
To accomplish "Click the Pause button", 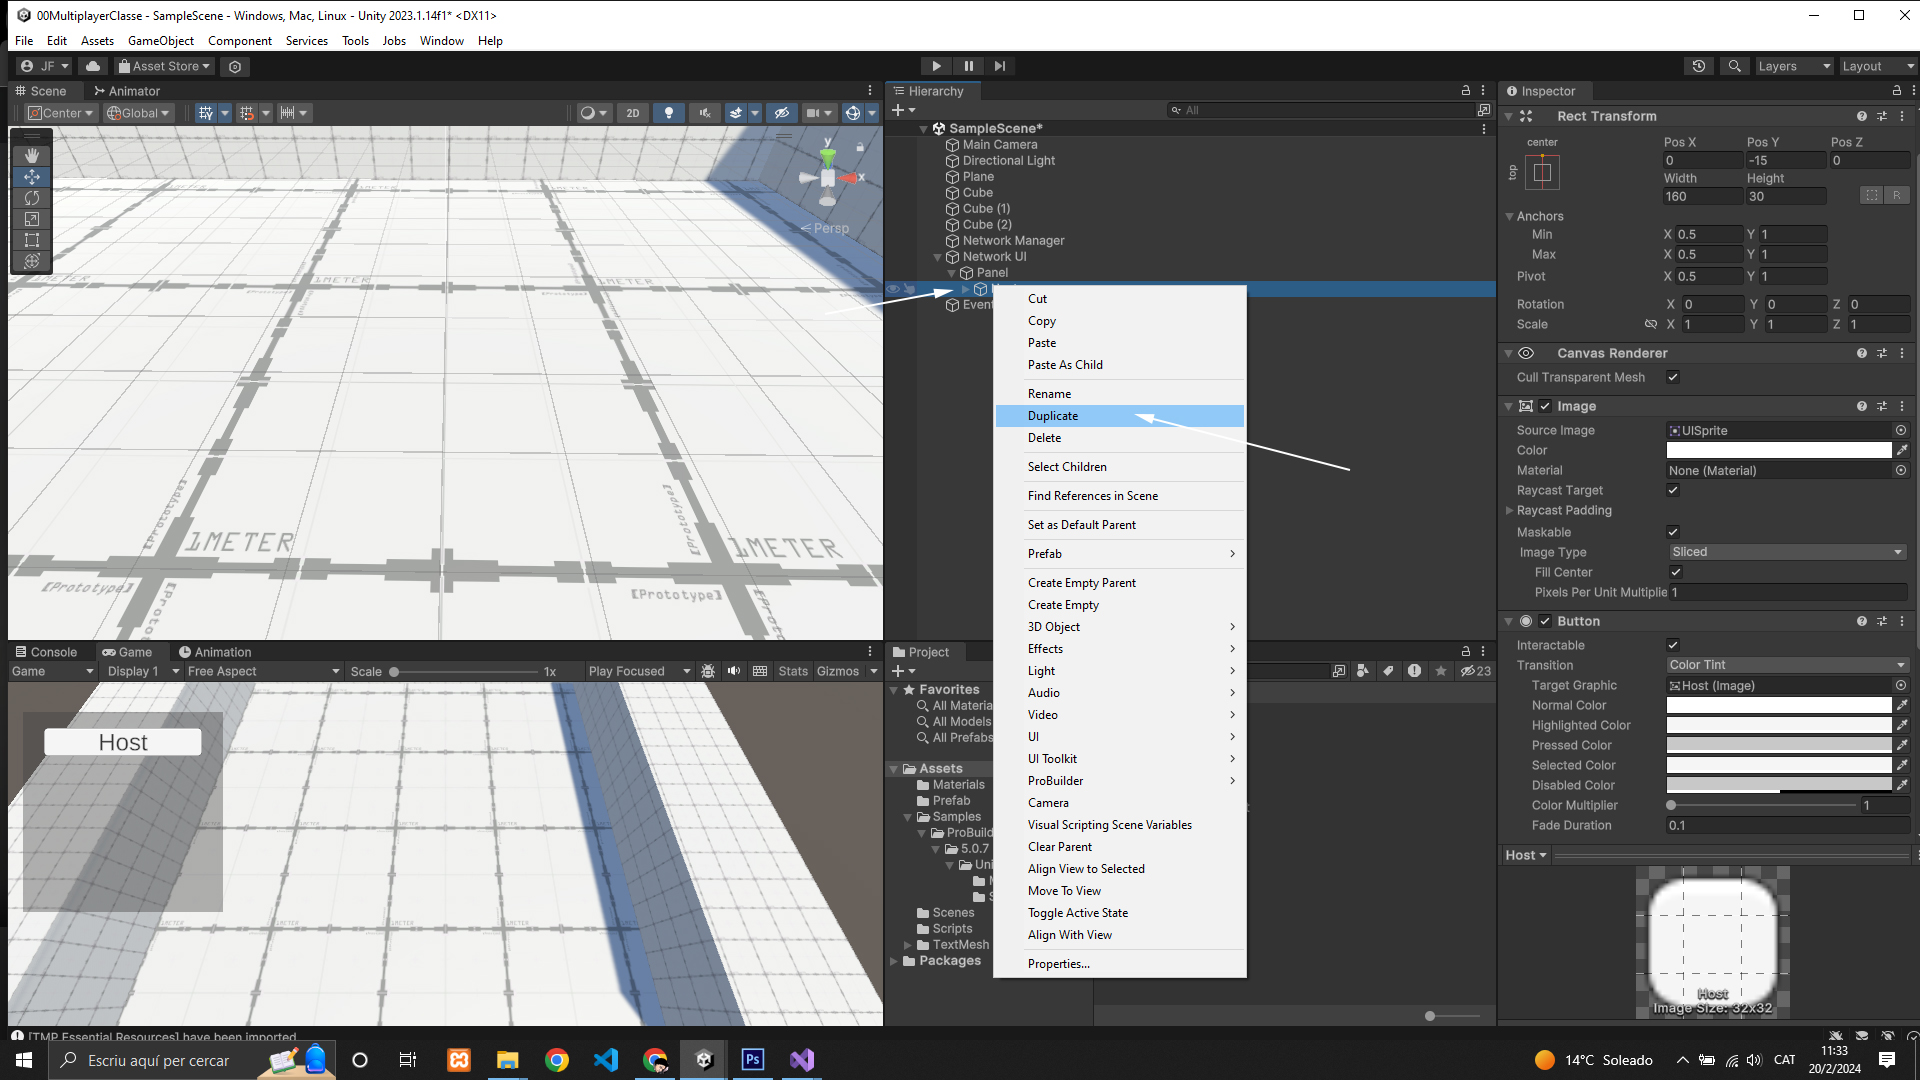I will (x=968, y=66).
